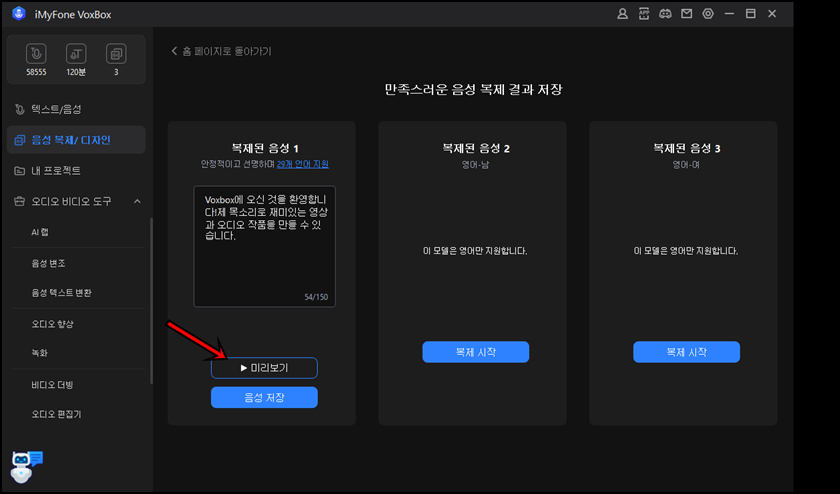
Task: Open the 29개 언어 지원 link
Action: pos(303,164)
